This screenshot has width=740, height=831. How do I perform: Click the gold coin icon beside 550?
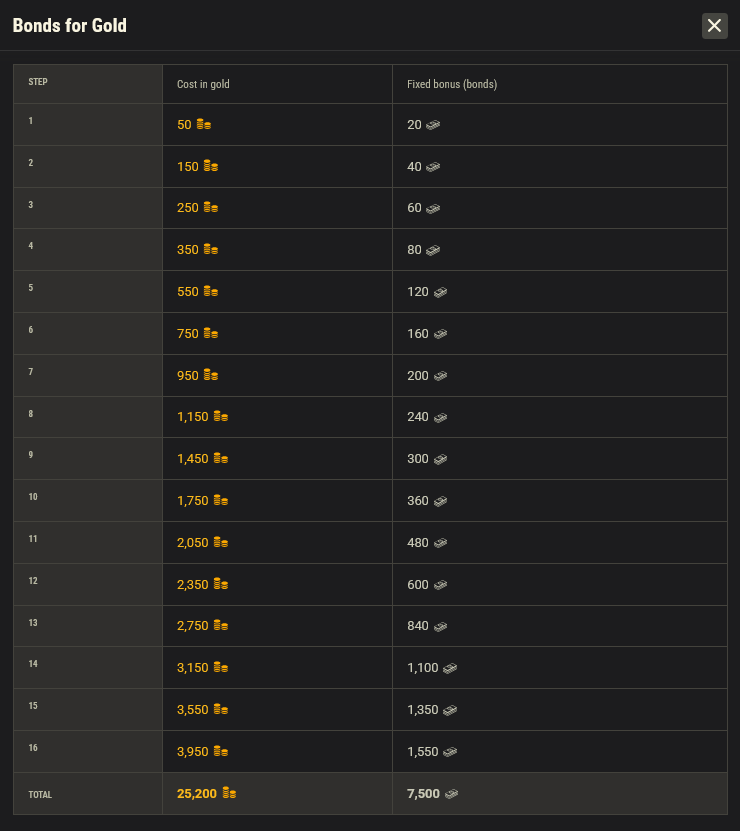[210, 292]
